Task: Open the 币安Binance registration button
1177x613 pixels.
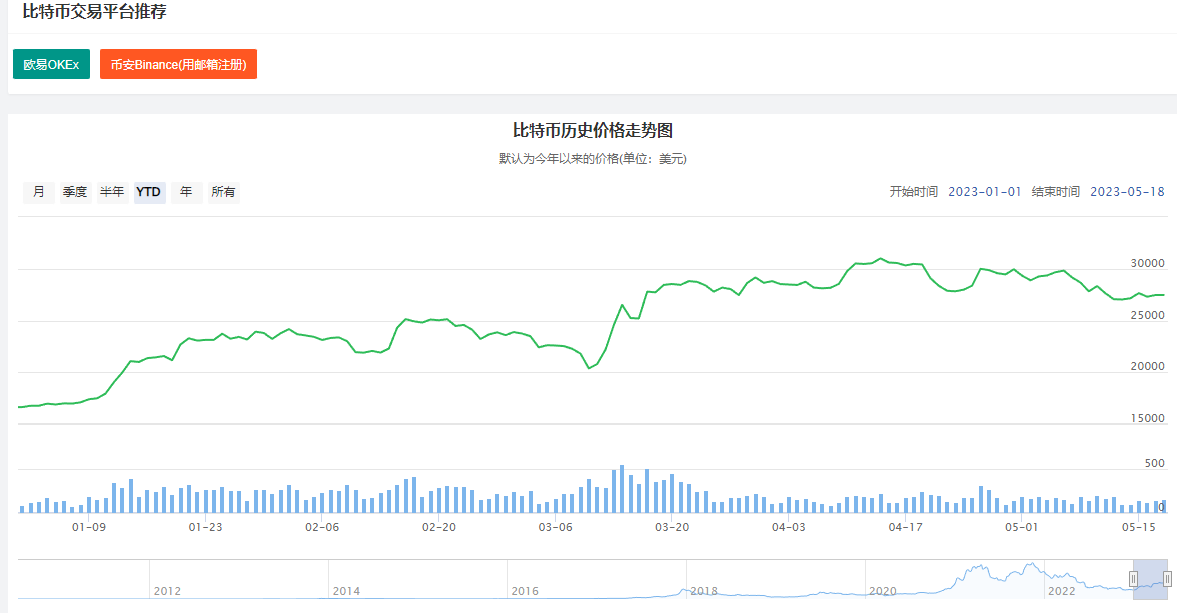Action: tap(178, 64)
